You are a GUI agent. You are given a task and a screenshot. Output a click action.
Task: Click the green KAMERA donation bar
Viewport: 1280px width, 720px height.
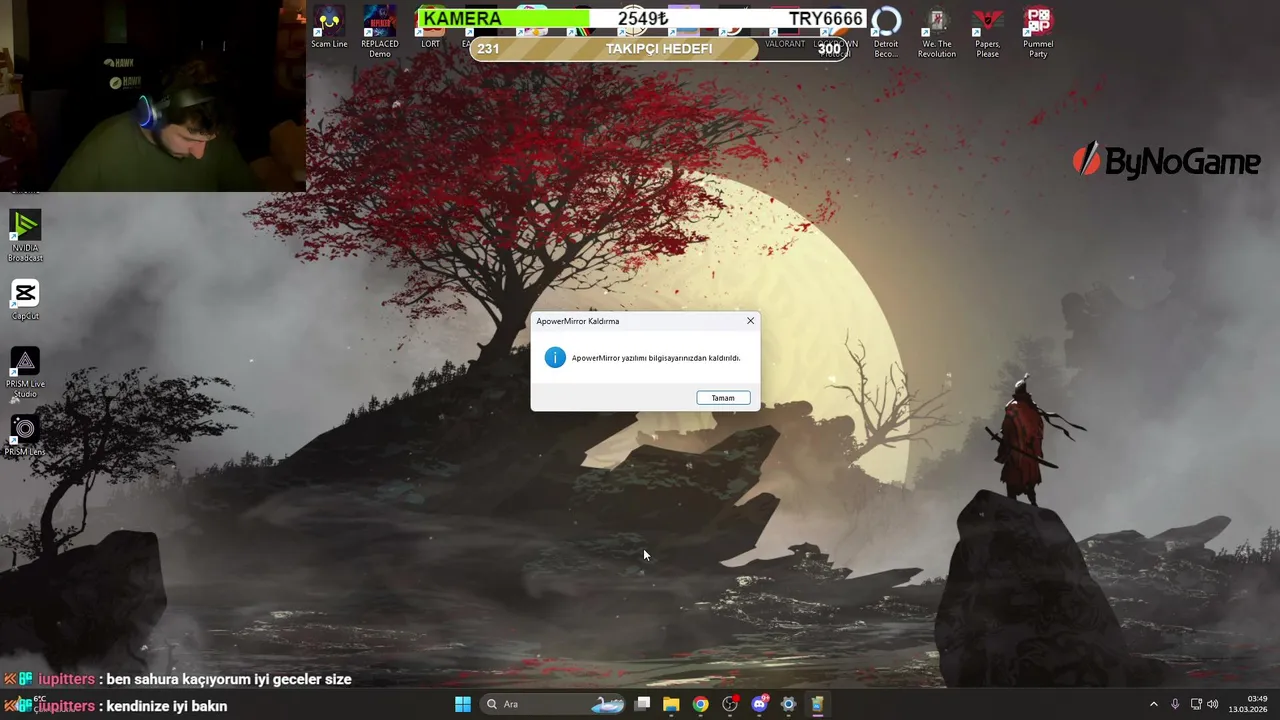click(x=504, y=18)
